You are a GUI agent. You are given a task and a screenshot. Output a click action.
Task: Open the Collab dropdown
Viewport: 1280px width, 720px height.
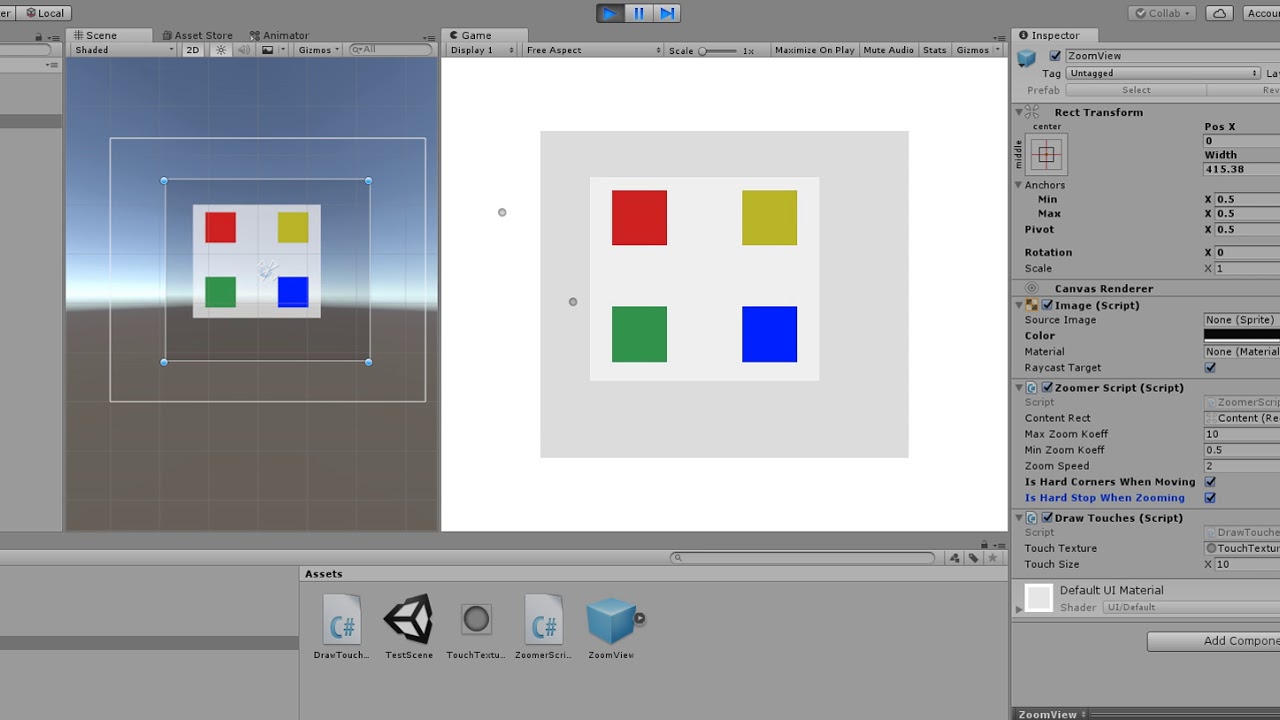click(x=1162, y=13)
